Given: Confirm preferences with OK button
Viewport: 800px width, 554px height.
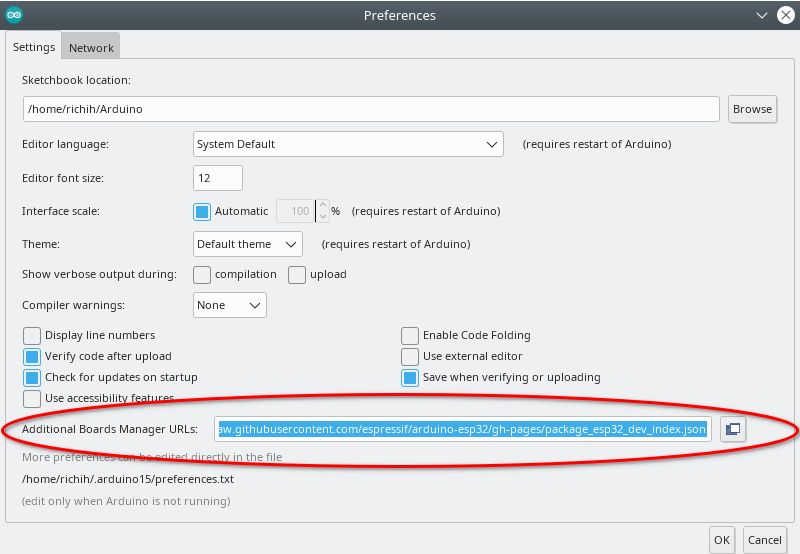Looking at the screenshot, I should point(722,539).
